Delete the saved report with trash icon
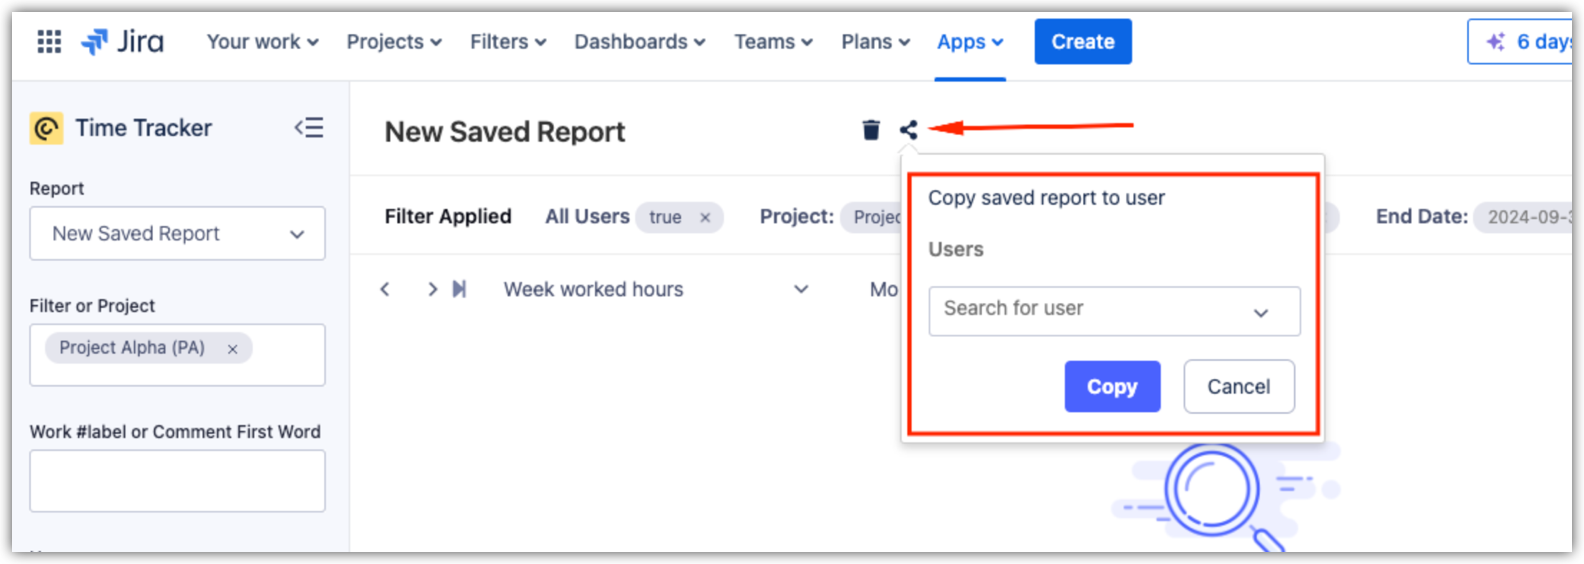This screenshot has height=564, width=1584. 871,130
